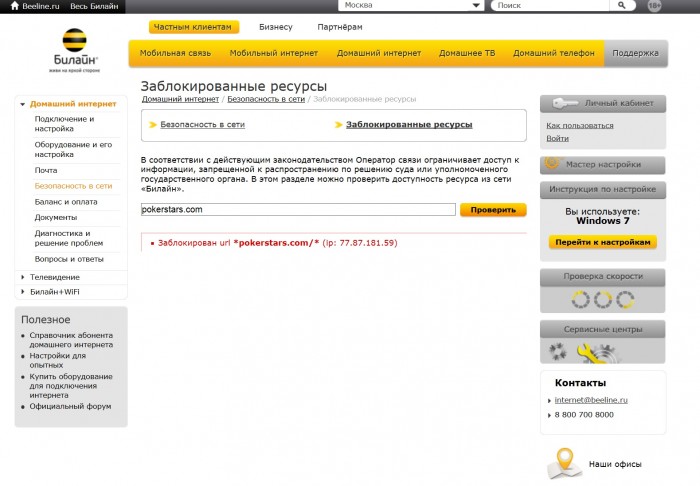The image size is (700, 486).
Task: Click the Личный кабинет panel header
Action: tap(603, 104)
